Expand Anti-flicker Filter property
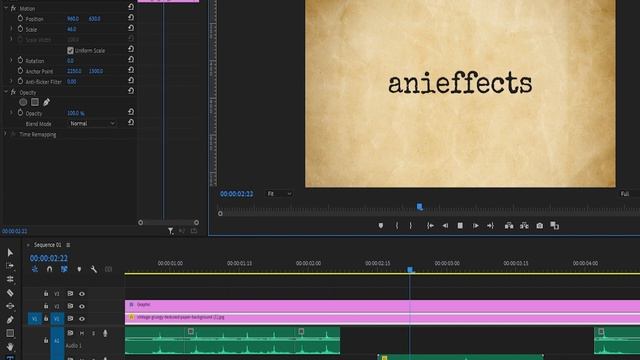This screenshot has height=360, width=640. click(x=11, y=81)
